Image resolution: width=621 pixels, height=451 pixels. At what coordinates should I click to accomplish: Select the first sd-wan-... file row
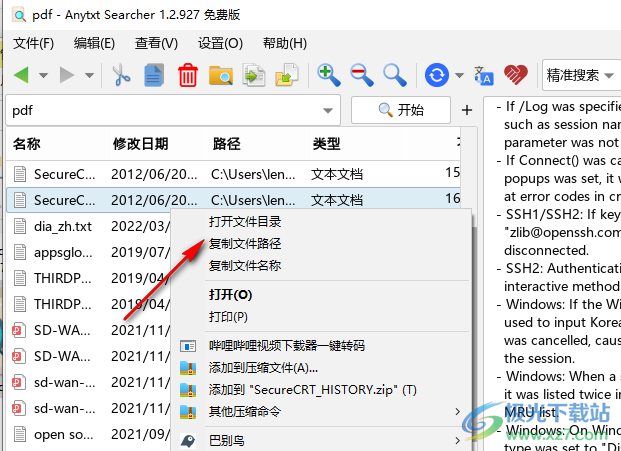(89, 382)
